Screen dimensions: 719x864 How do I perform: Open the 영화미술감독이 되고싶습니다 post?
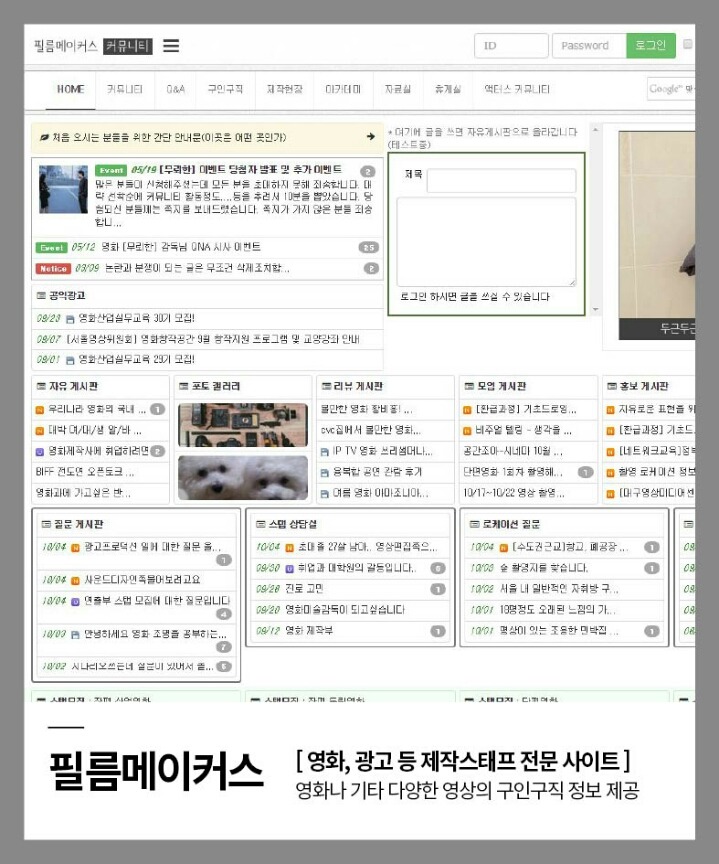point(345,610)
